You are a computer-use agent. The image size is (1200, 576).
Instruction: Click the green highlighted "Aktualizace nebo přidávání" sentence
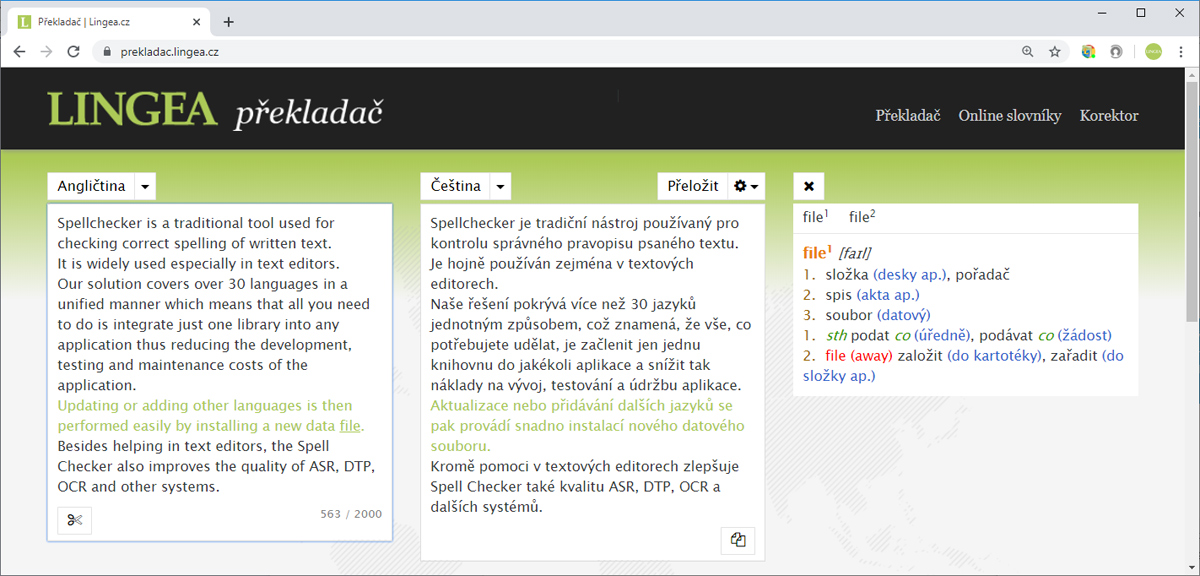(x=589, y=425)
